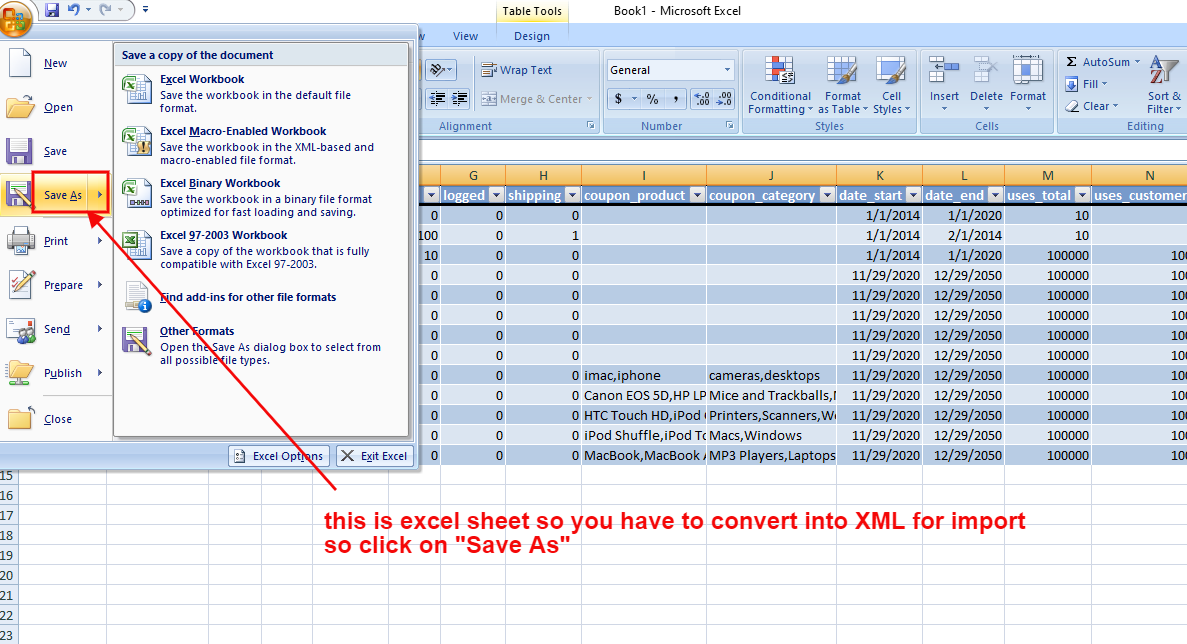Screen dimensions: 1187x644
Task: Apply the Comma Style format
Action: (675, 99)
